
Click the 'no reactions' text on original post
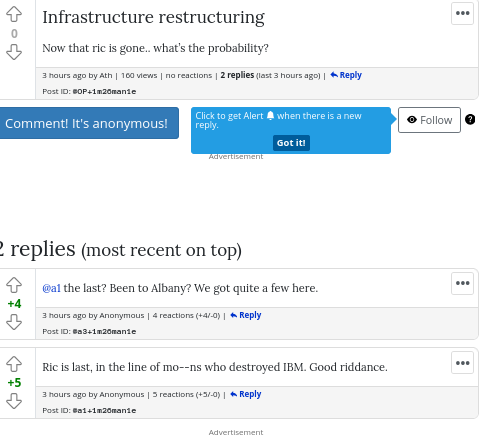click(x=189, y=76)
